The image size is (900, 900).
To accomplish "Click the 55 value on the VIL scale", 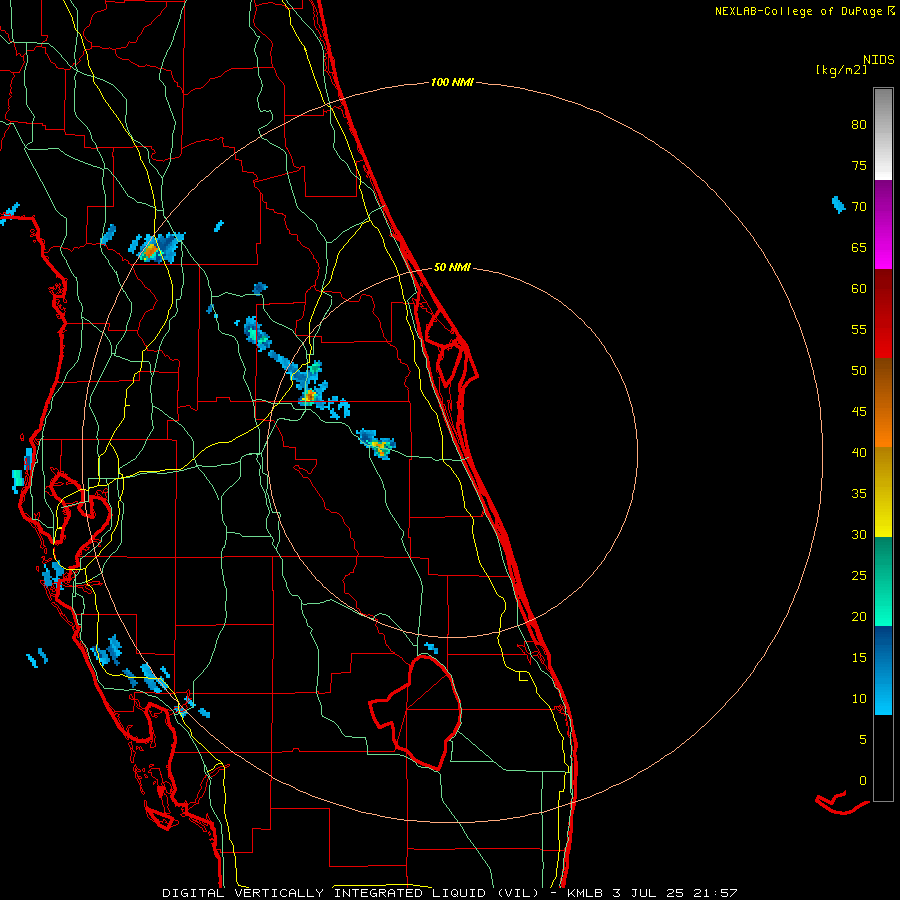I will click(x=859, y=329).
